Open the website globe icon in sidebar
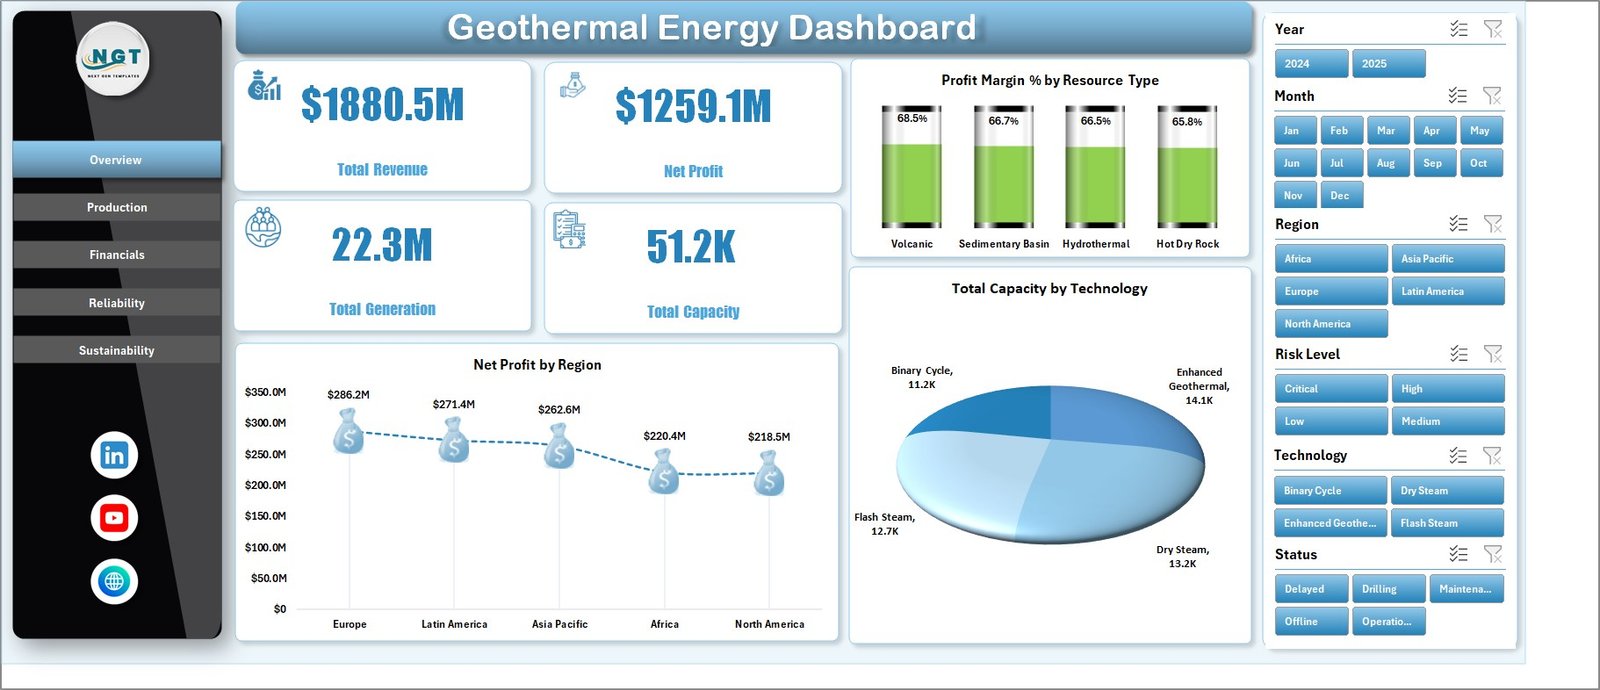This screenshot has height=690, width=1600. pyautogui.click(x=114, y=581)
